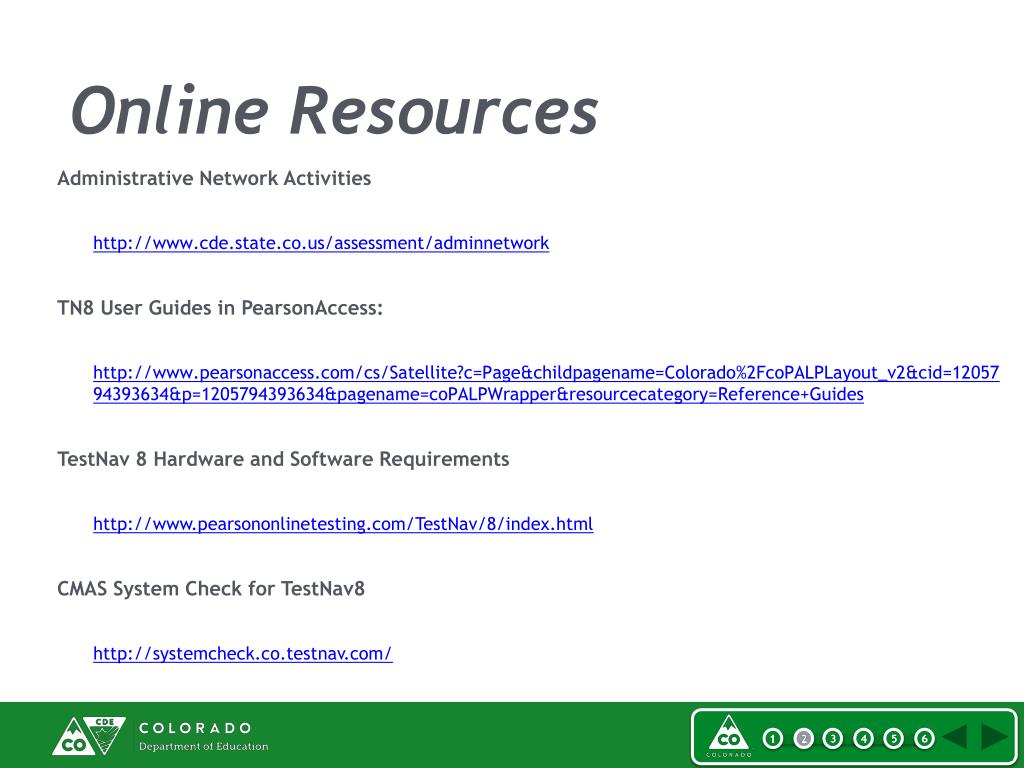Go to section 3 in navigation bar
The height and width of the screenshot is (768, 1024).
click(833, 739)
